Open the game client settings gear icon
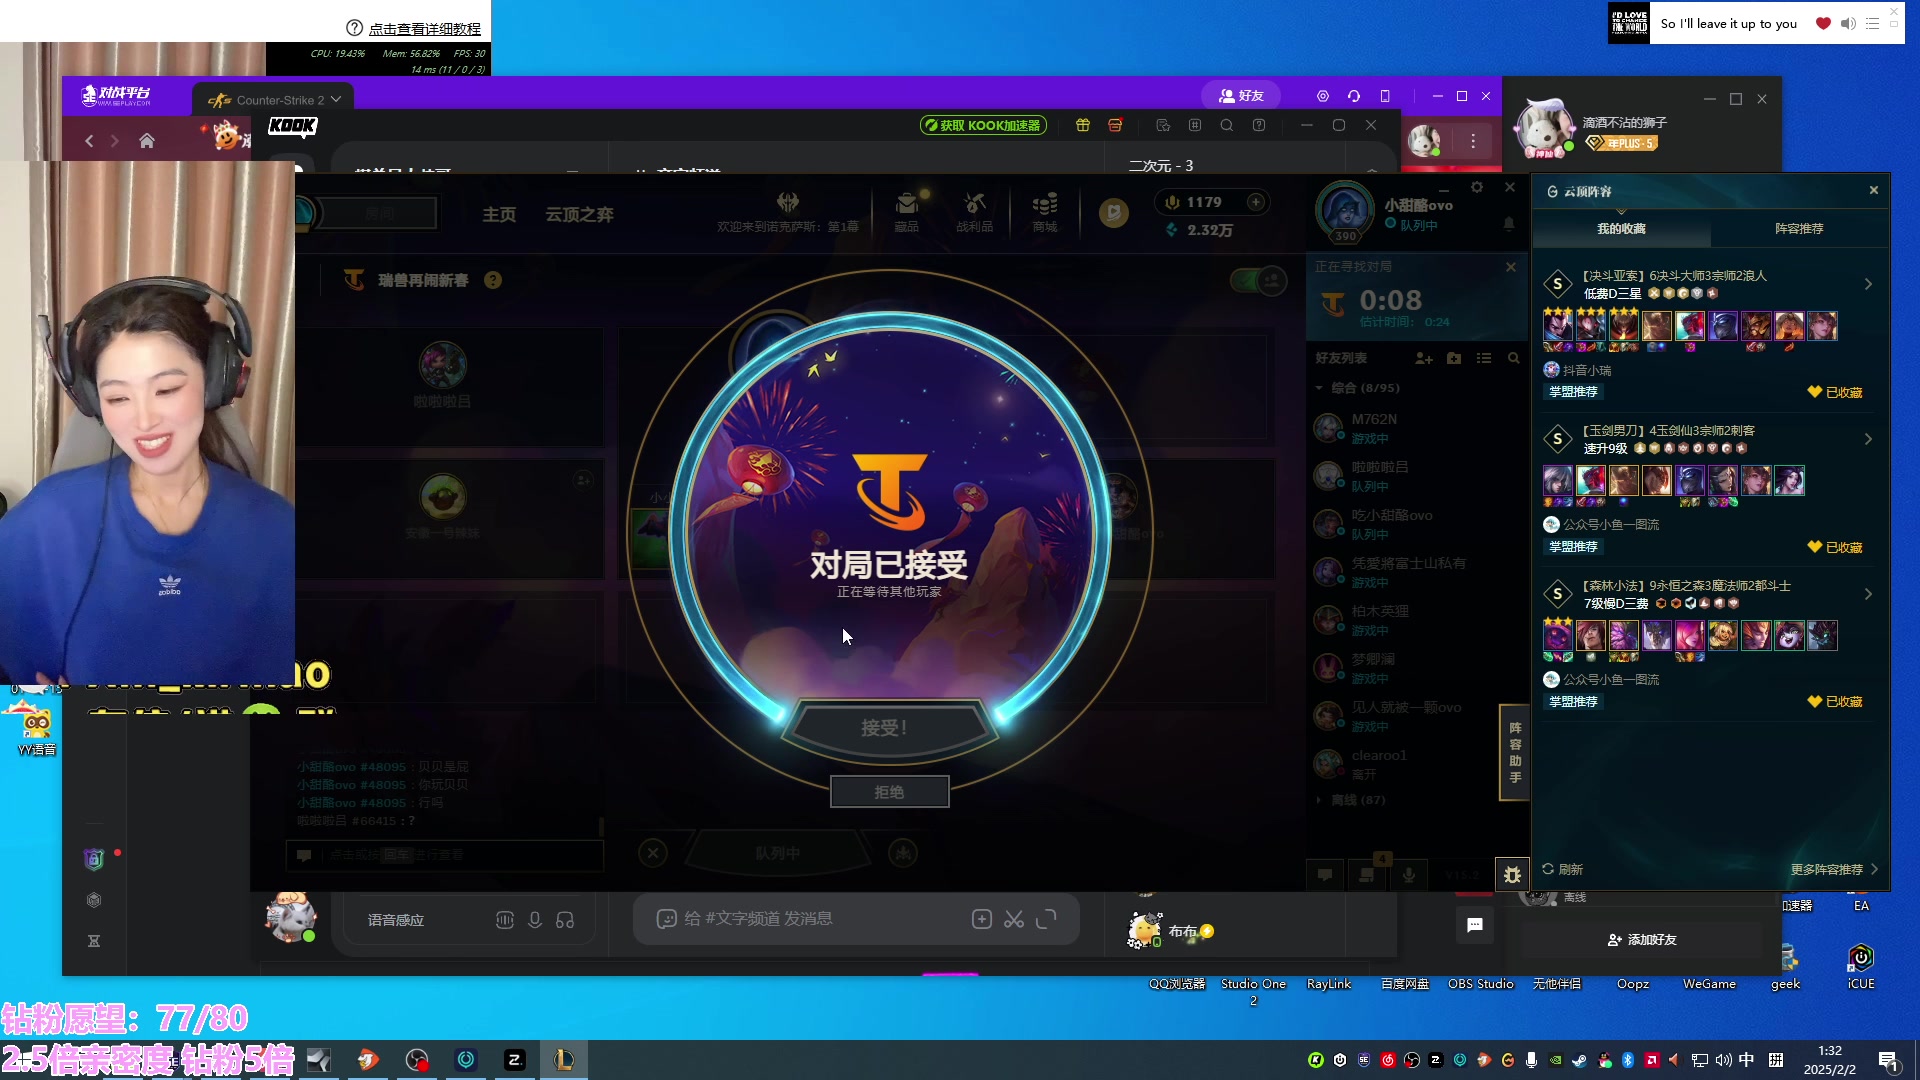 [1477, 187]
